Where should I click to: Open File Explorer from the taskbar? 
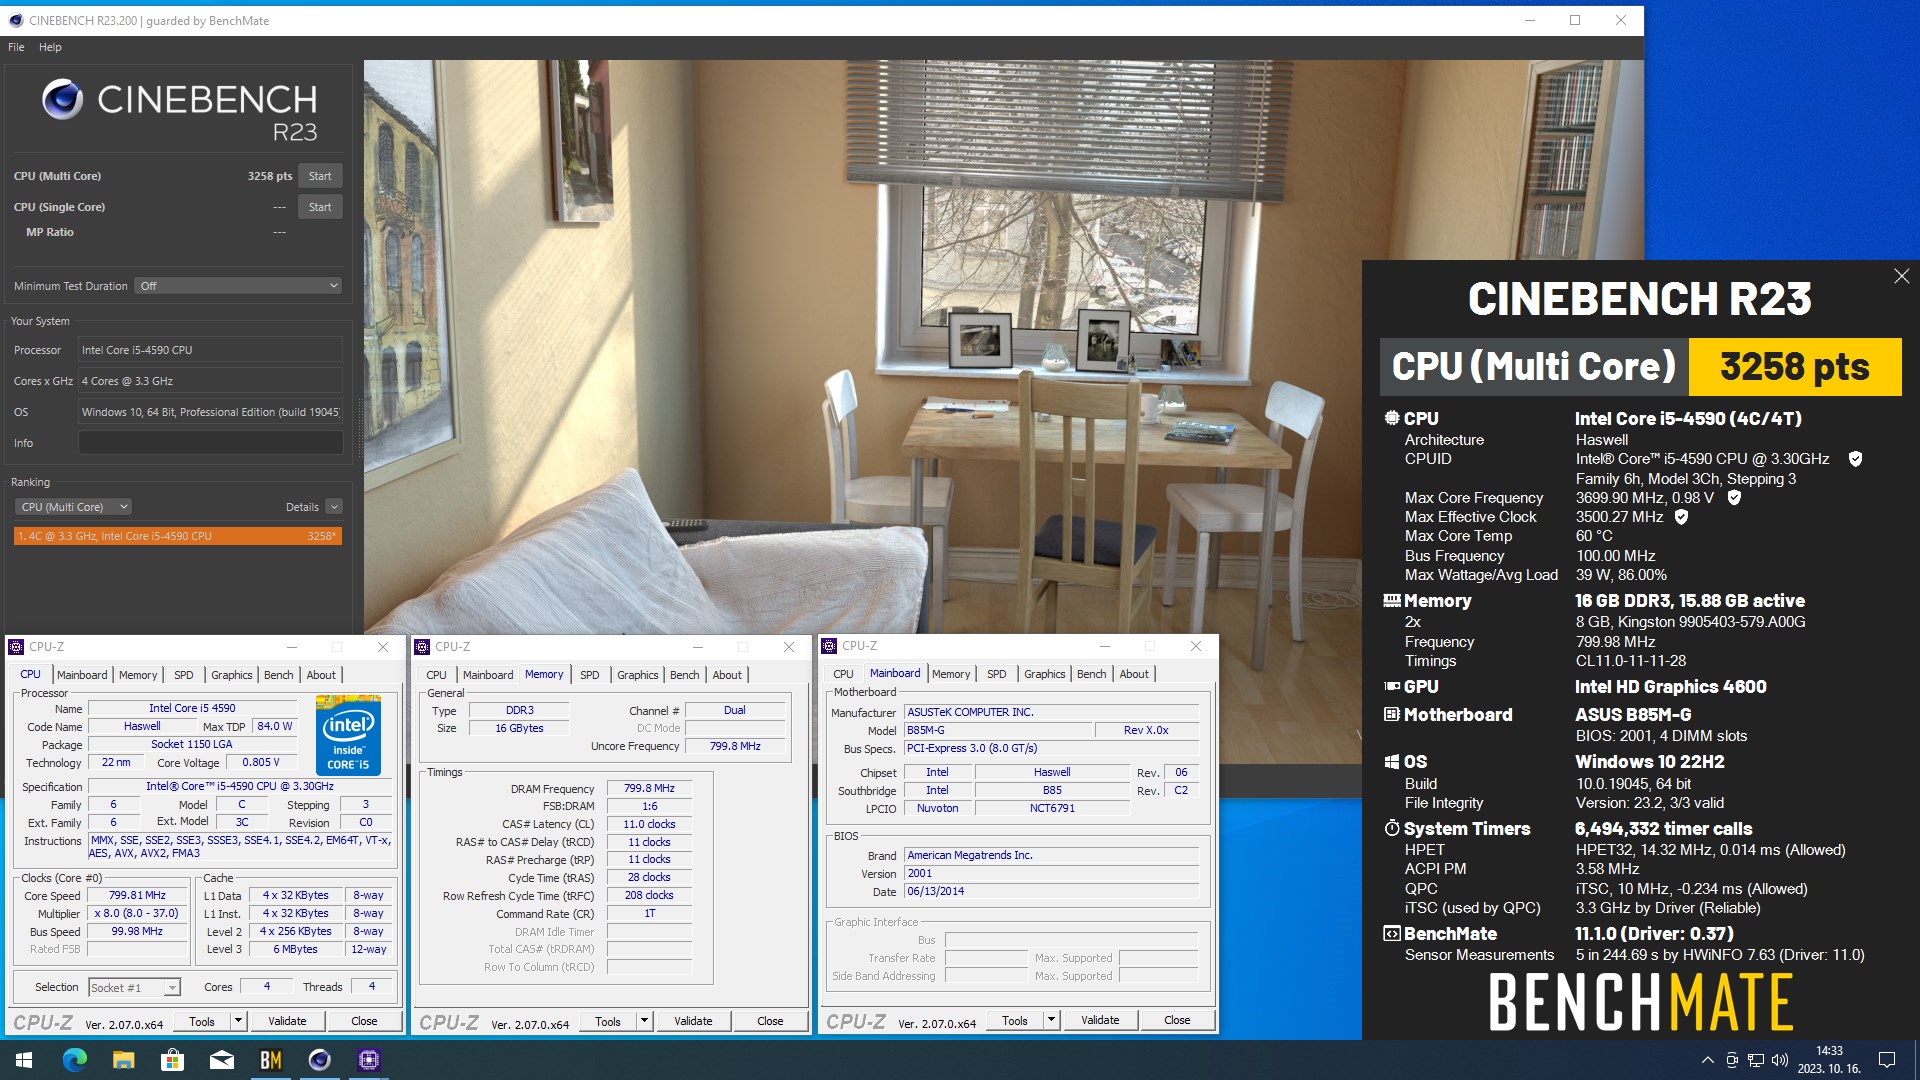[x=123, y=1060]
